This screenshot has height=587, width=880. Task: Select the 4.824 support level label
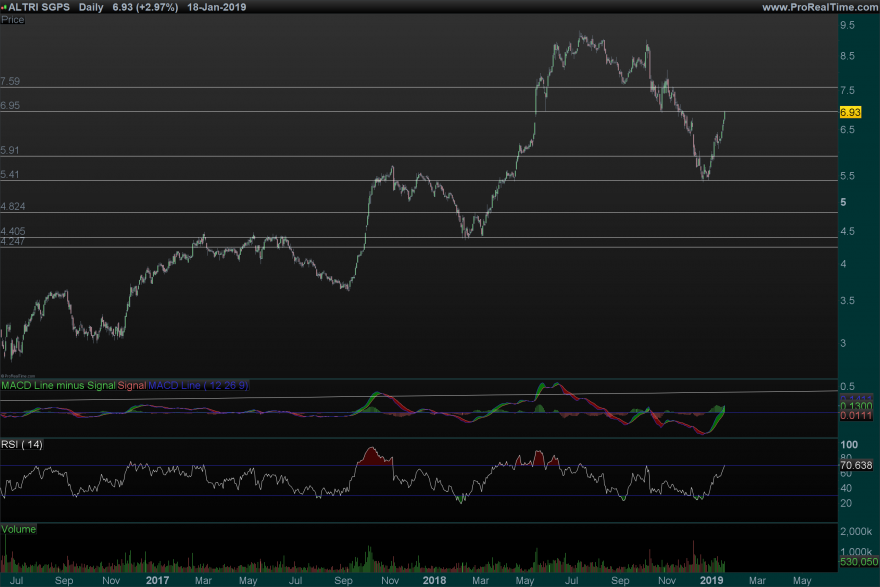[13, 206]
